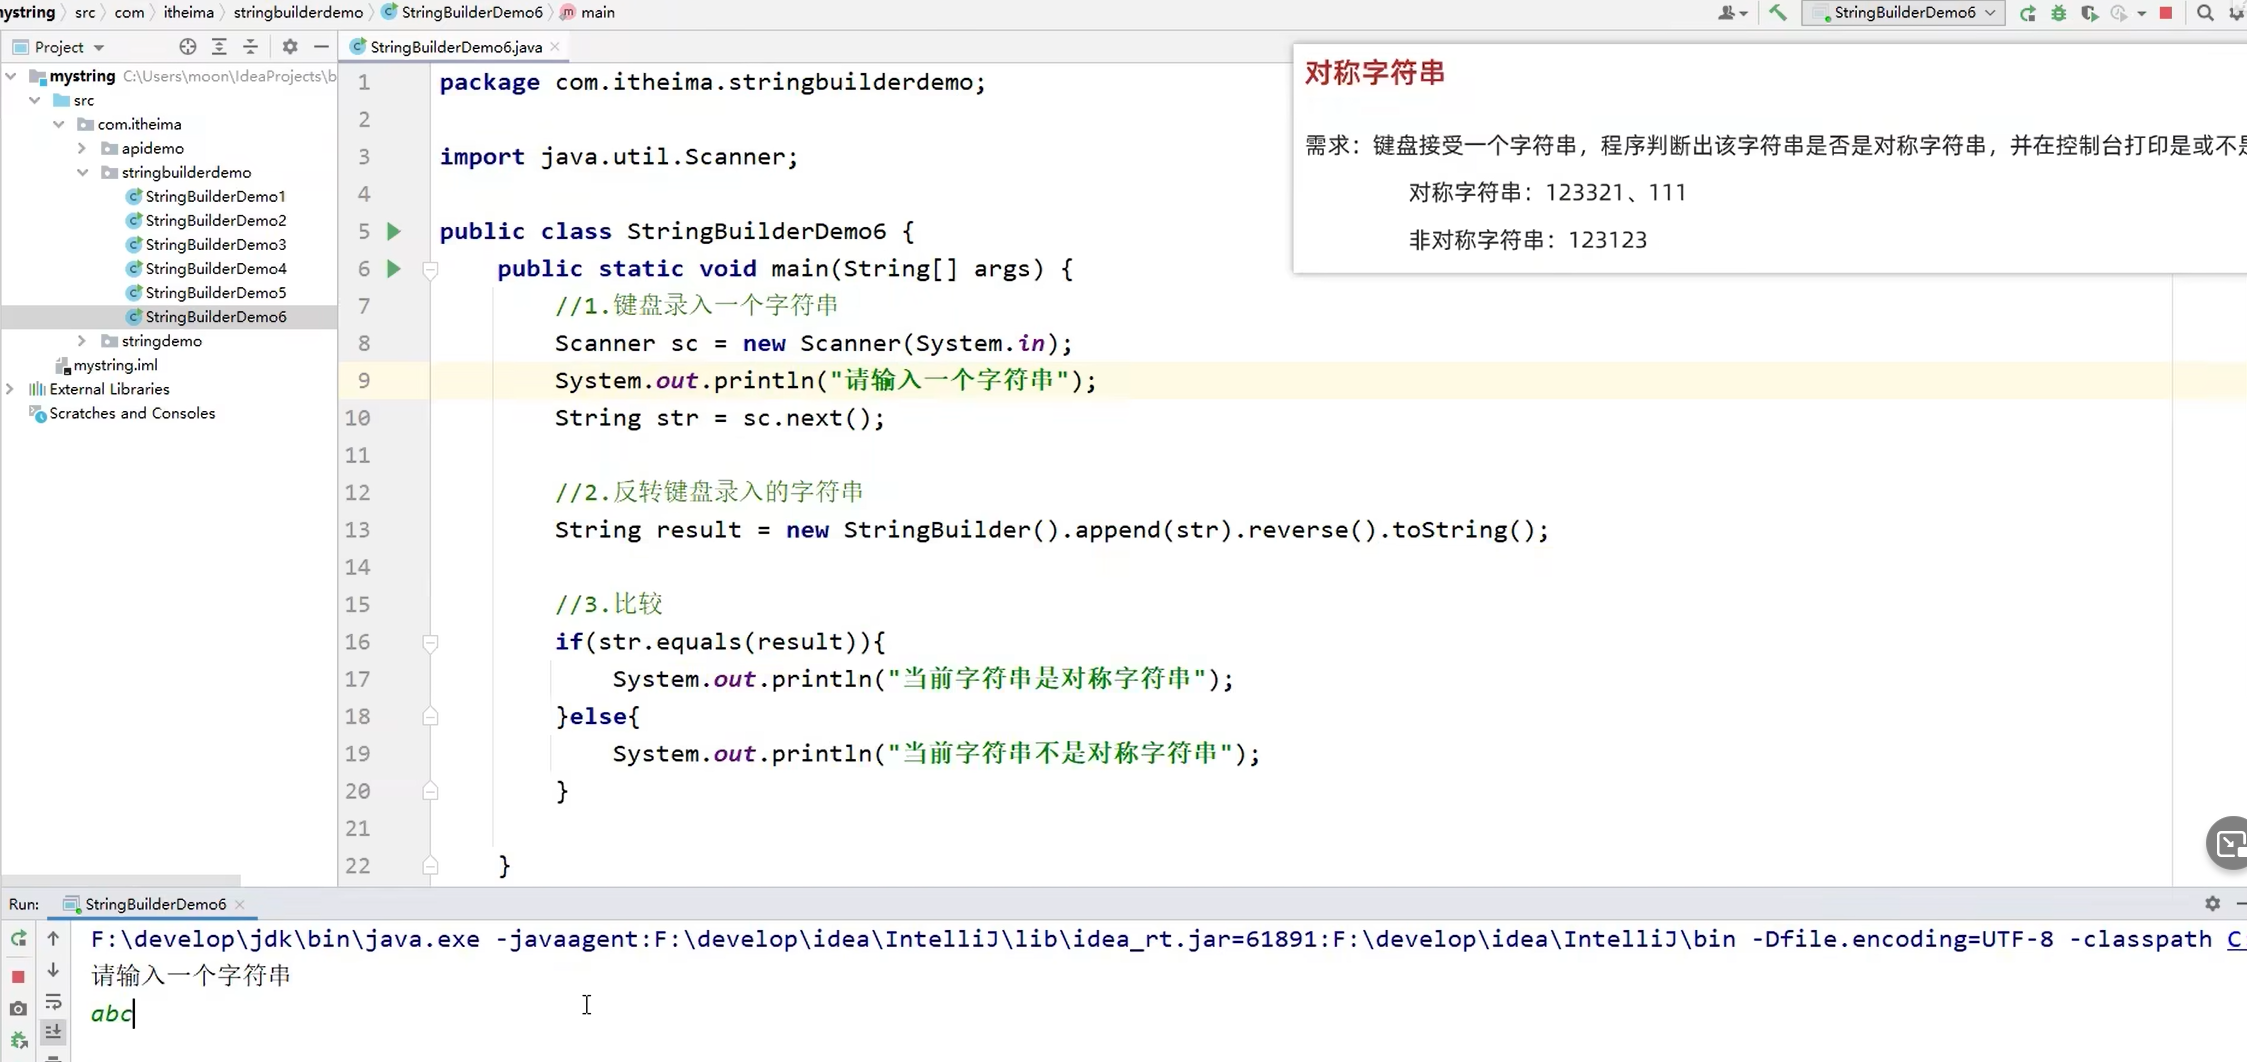Screen dimensions: 2247x1062
Task: Rerun StringBuilderDemo6 in the Run panel
Action: point(17,938)
